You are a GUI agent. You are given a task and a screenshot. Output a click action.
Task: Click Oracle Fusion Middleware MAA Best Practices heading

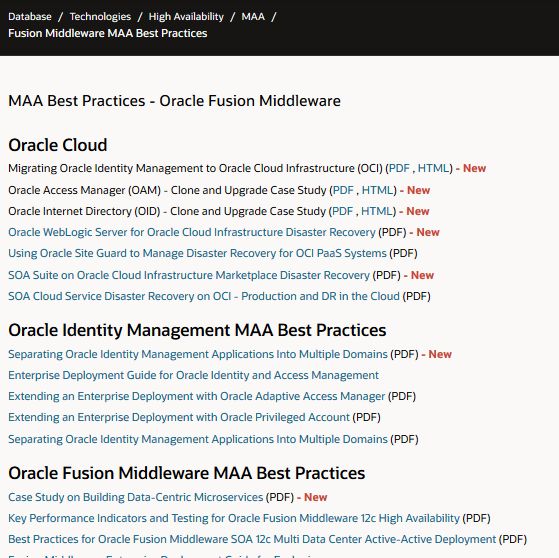(x=186, y=473)
